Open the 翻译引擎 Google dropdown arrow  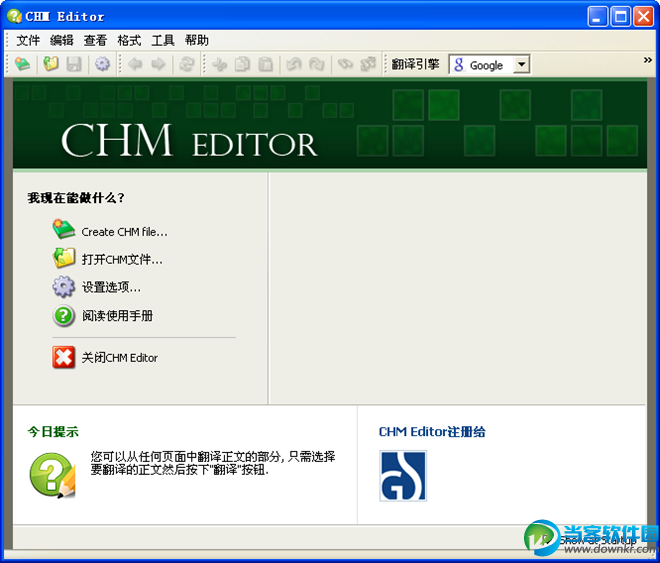pyautogui.click(x=522, y=65)
